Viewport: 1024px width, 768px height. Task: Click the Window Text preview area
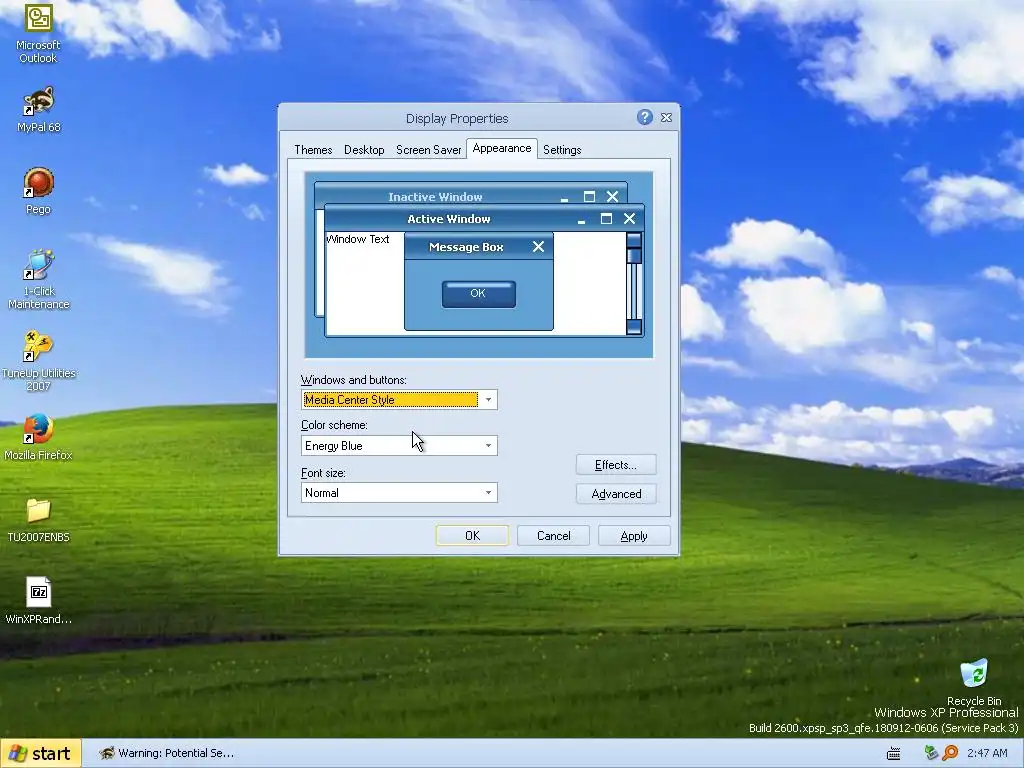point(358,239)
